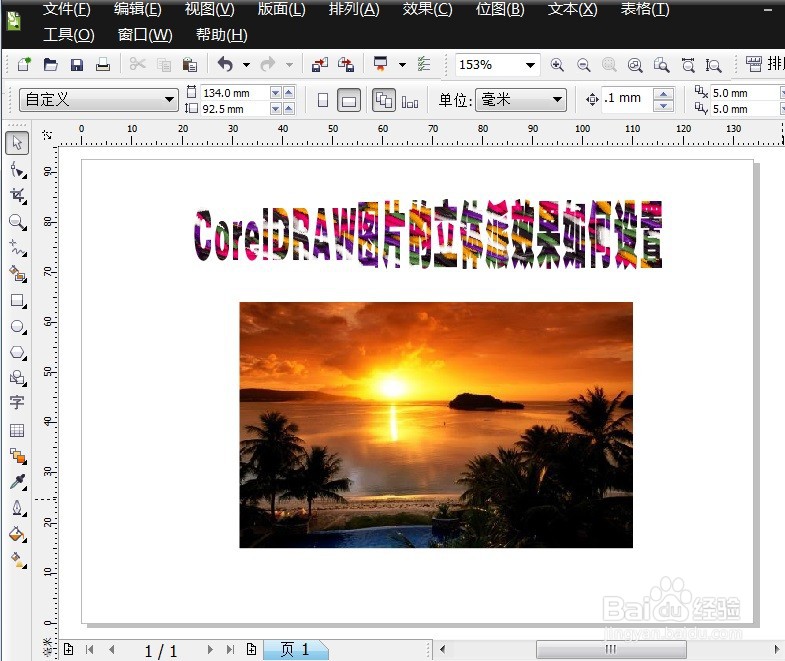Zoom in with magnifier plus icon
The height and width of the screenshot is (661, 785).
tap(557, 65)
